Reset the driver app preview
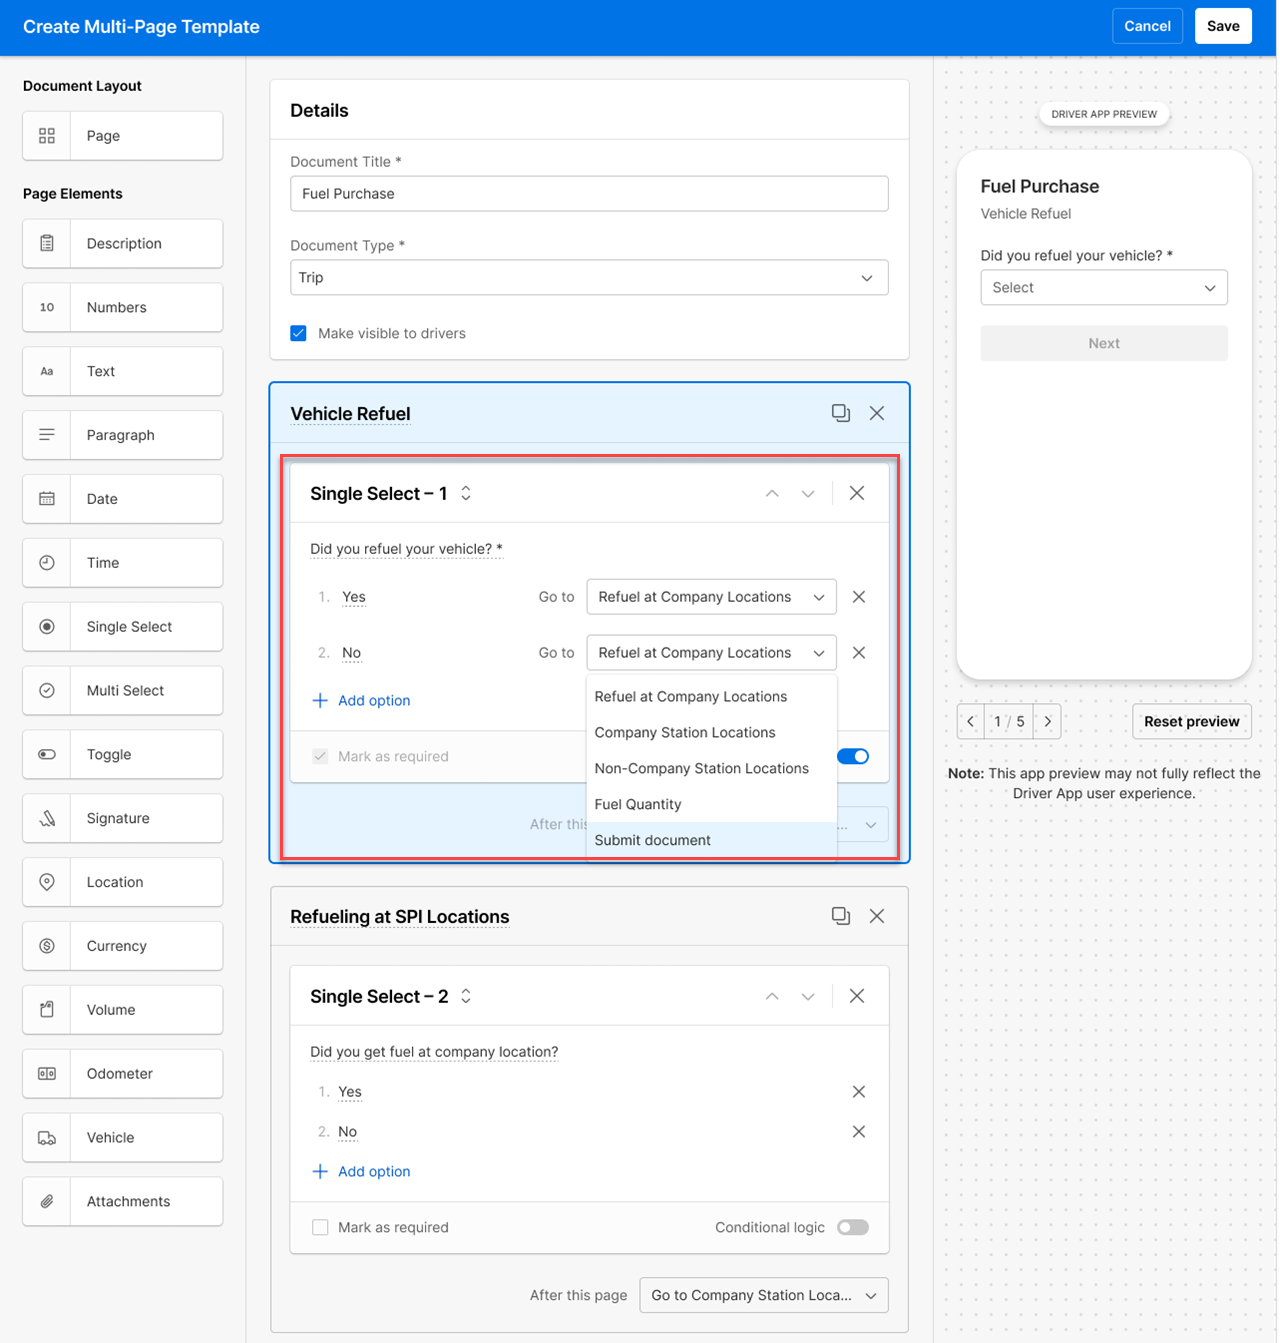Viewport: 1280px width, 1343px height. pos(1192,722)
